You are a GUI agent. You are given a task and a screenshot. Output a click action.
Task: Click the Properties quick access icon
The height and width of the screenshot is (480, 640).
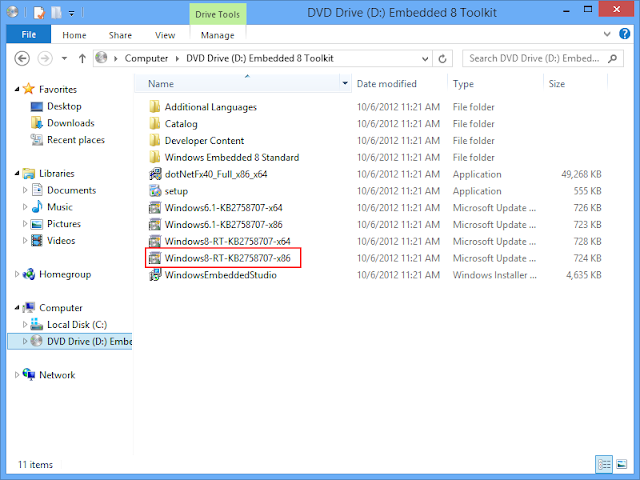point(39,13)
